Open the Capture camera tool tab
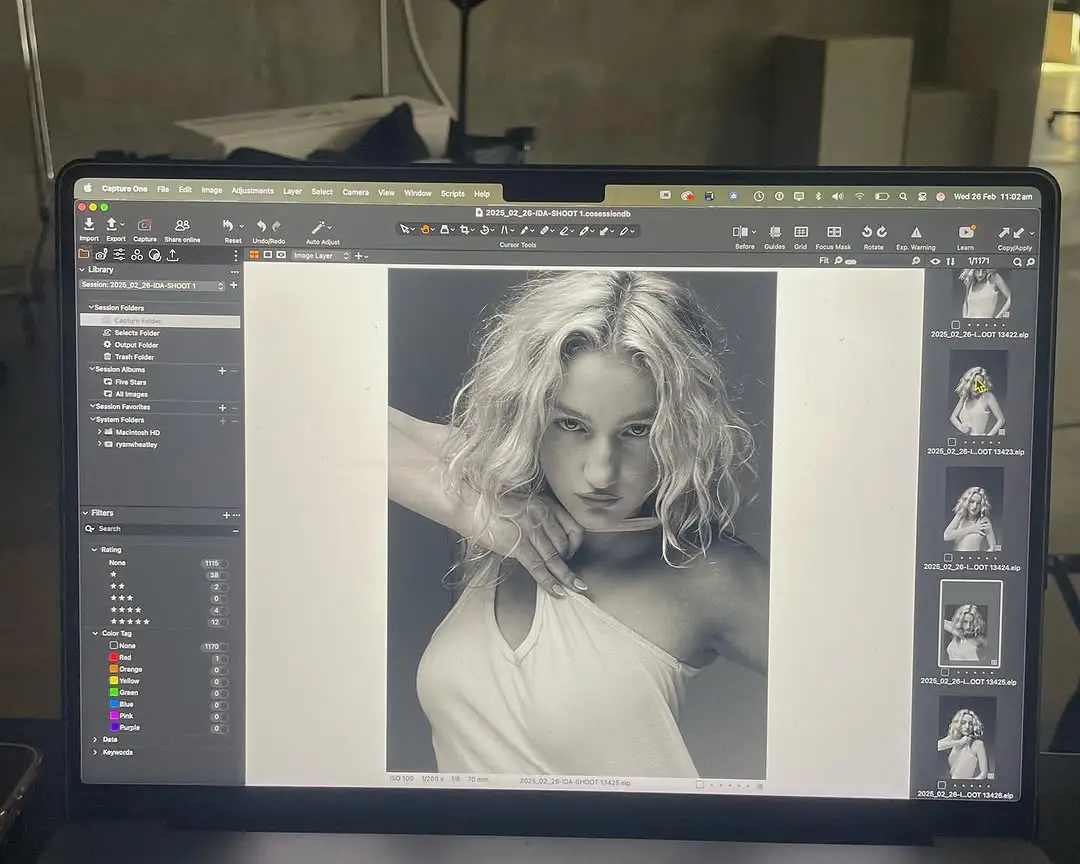Viewport: 1080px width, 864px height. pos(101,255)
